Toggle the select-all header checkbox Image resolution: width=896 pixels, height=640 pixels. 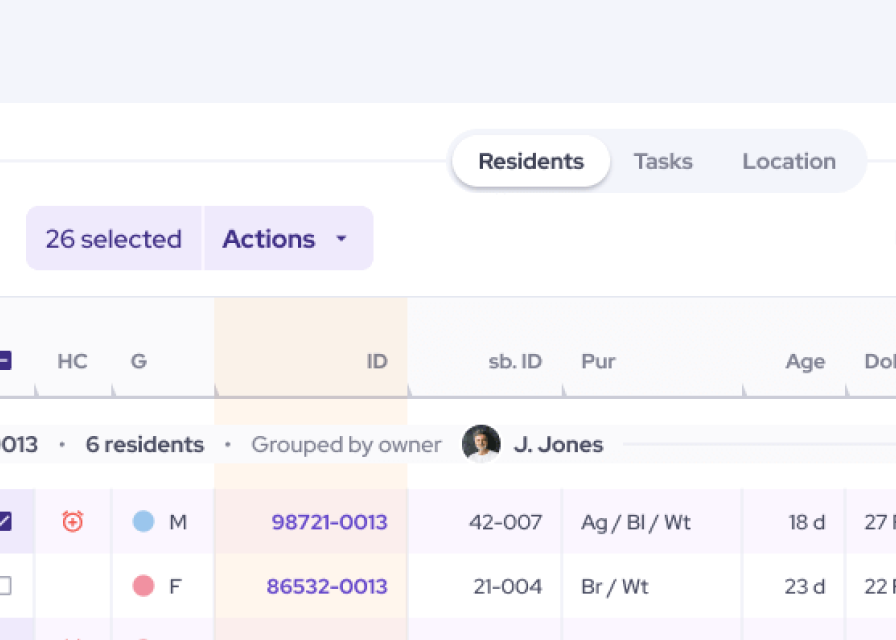[x=4, y=361]
